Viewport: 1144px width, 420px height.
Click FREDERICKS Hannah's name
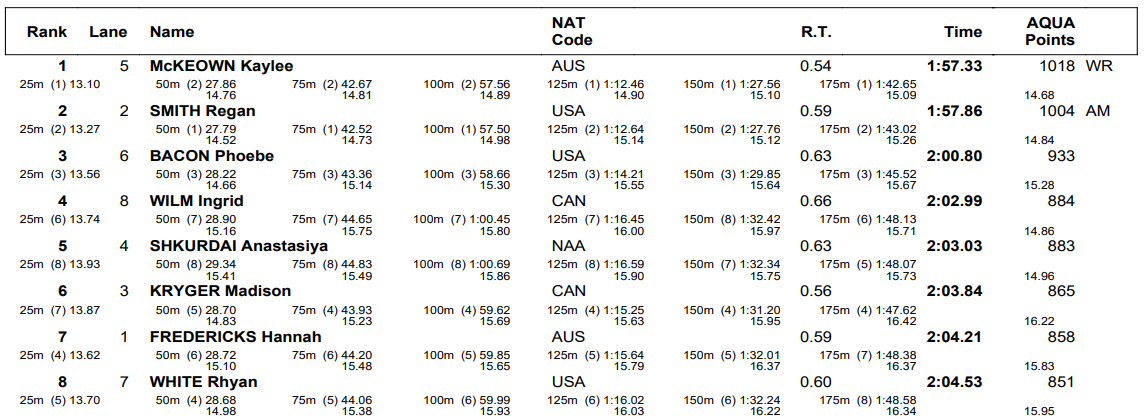click(x=235, y=337)
